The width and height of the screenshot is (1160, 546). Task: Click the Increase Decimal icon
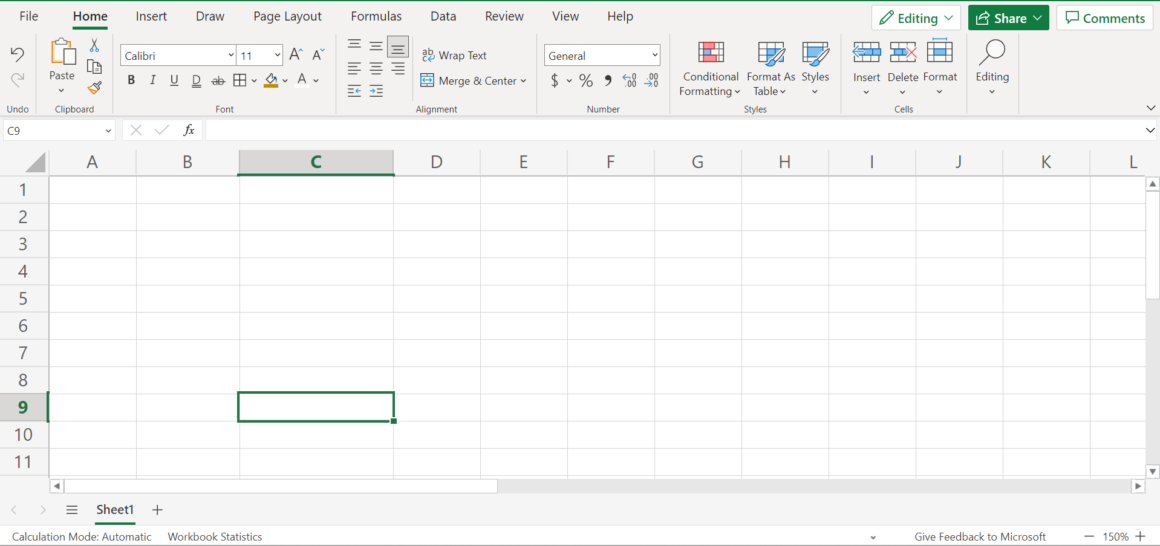coord(630,81)
